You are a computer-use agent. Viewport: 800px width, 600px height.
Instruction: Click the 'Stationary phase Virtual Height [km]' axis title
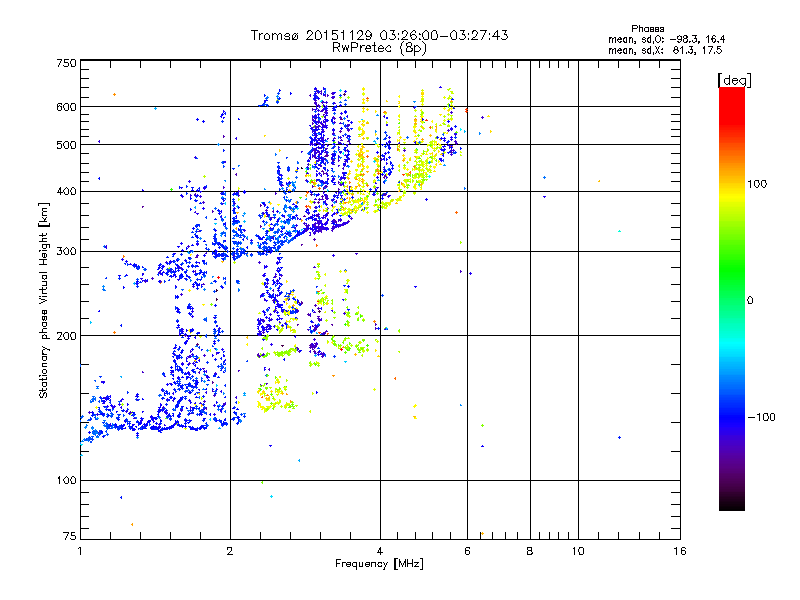click(44, 300)
